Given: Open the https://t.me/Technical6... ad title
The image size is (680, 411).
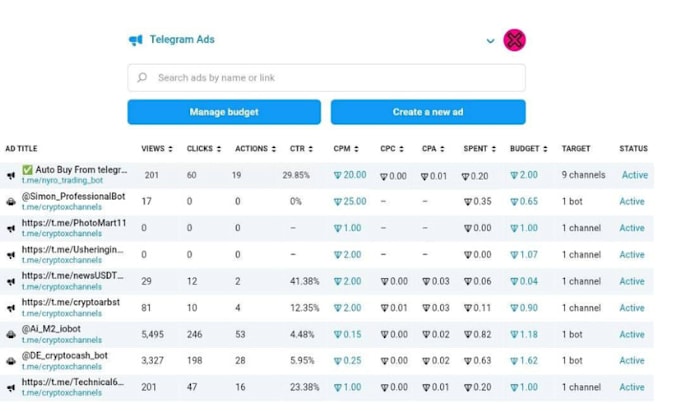Looking at the screenshot, I should click(73, 382).
